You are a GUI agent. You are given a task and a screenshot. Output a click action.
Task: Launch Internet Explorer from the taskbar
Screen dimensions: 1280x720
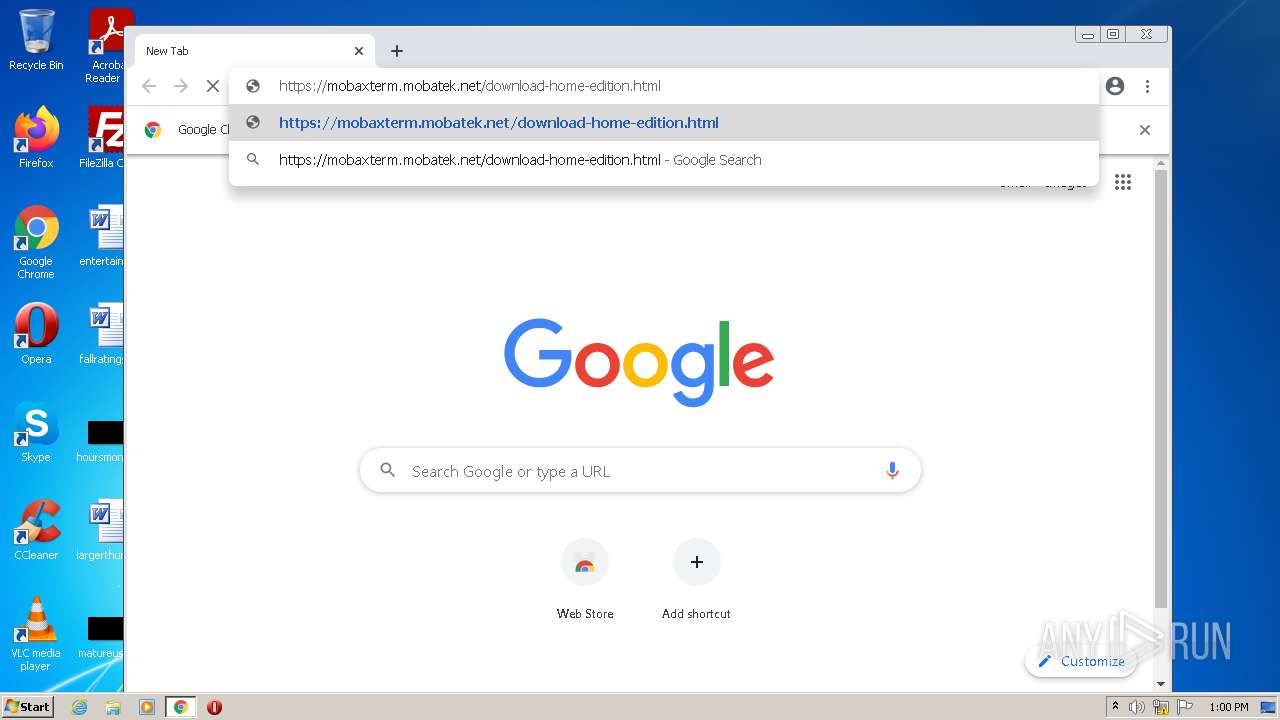pos(79,707)
